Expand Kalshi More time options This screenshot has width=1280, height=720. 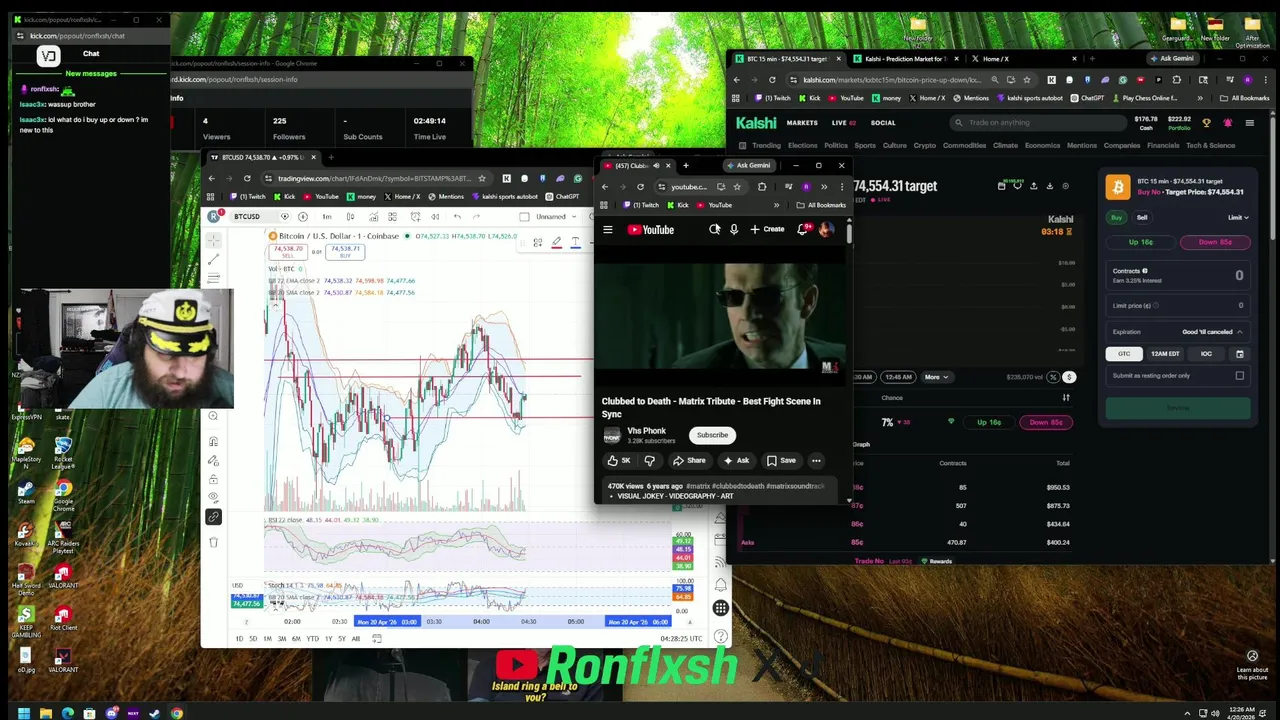[936, 377]
